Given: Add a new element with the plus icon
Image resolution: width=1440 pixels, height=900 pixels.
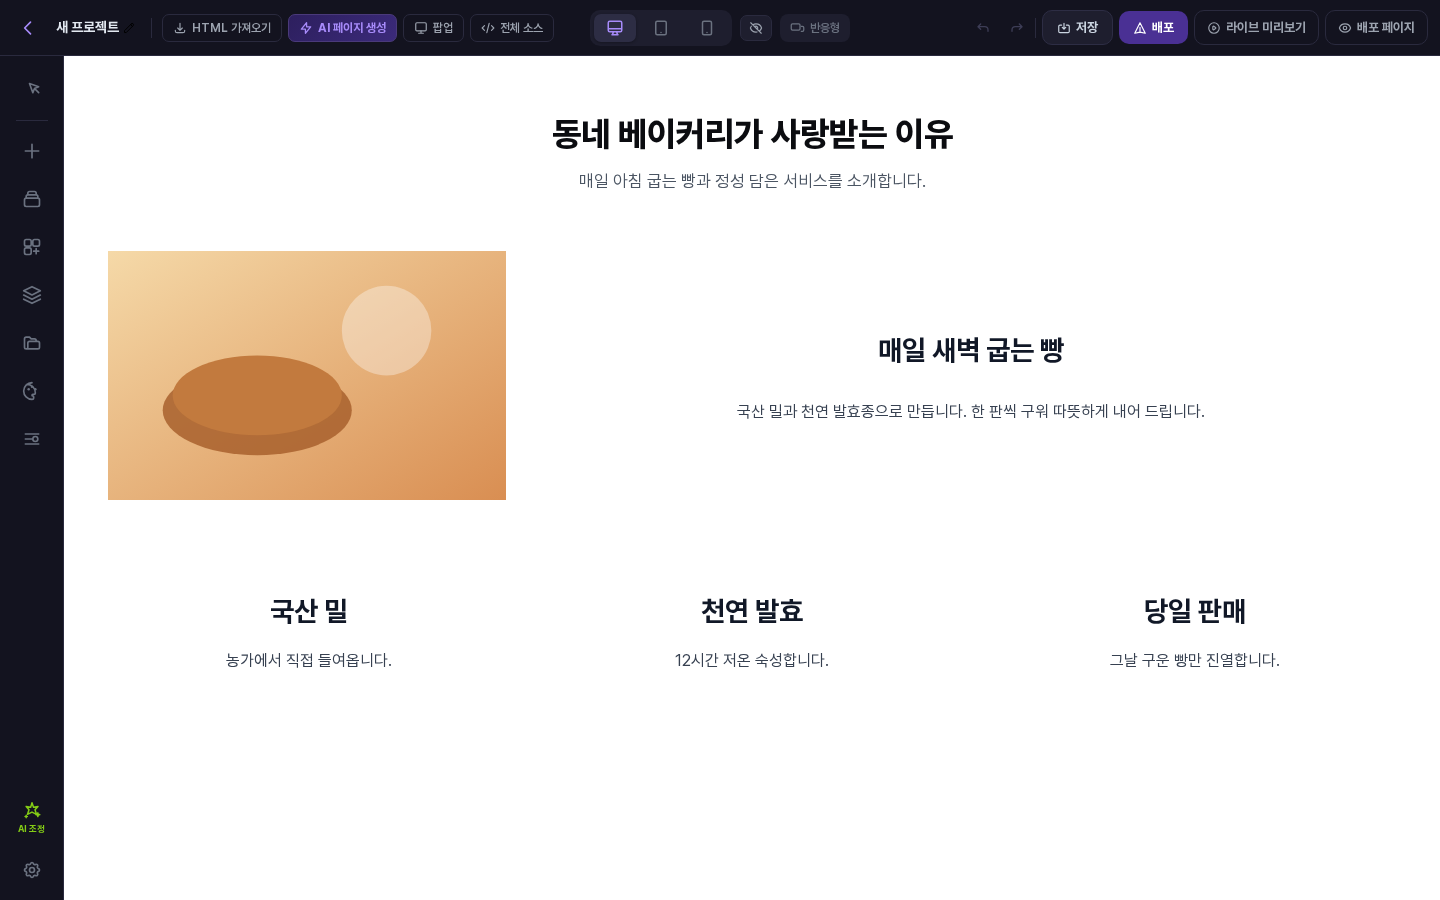Looking at the screenshot, I should [x=32, y=151].
